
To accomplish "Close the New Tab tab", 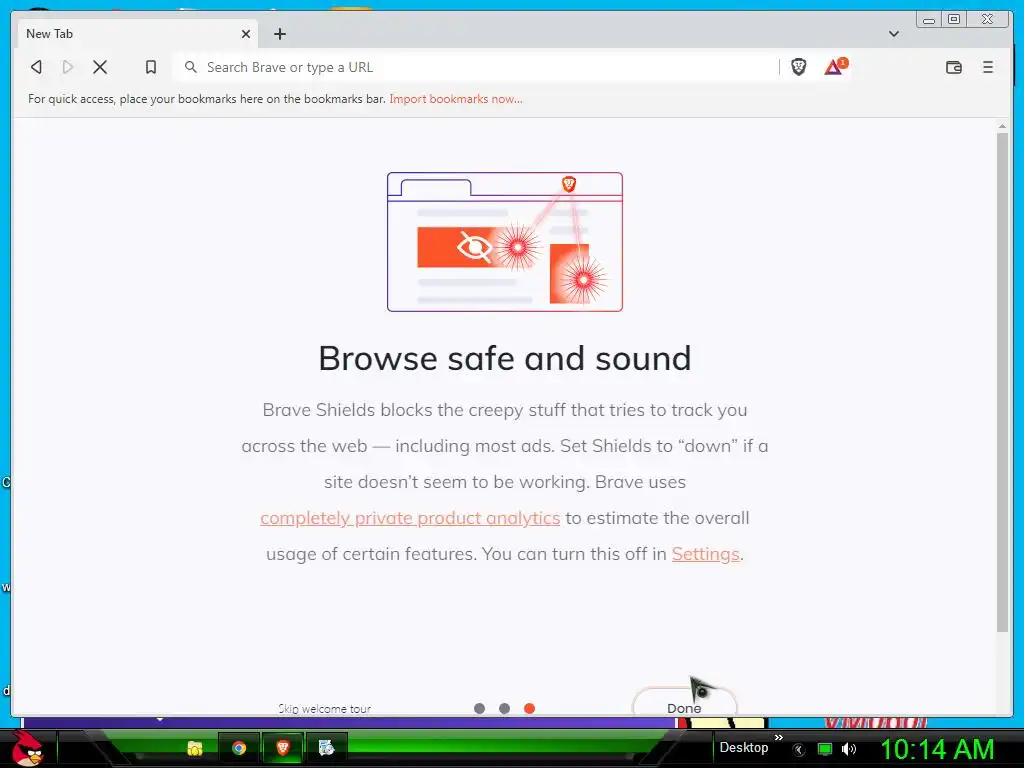I will coord(246,34).
